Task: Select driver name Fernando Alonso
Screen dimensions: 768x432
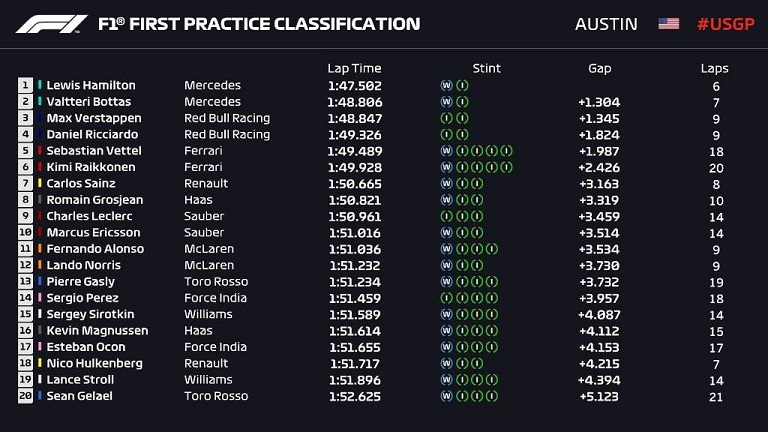Action: (x=96, y=249)
